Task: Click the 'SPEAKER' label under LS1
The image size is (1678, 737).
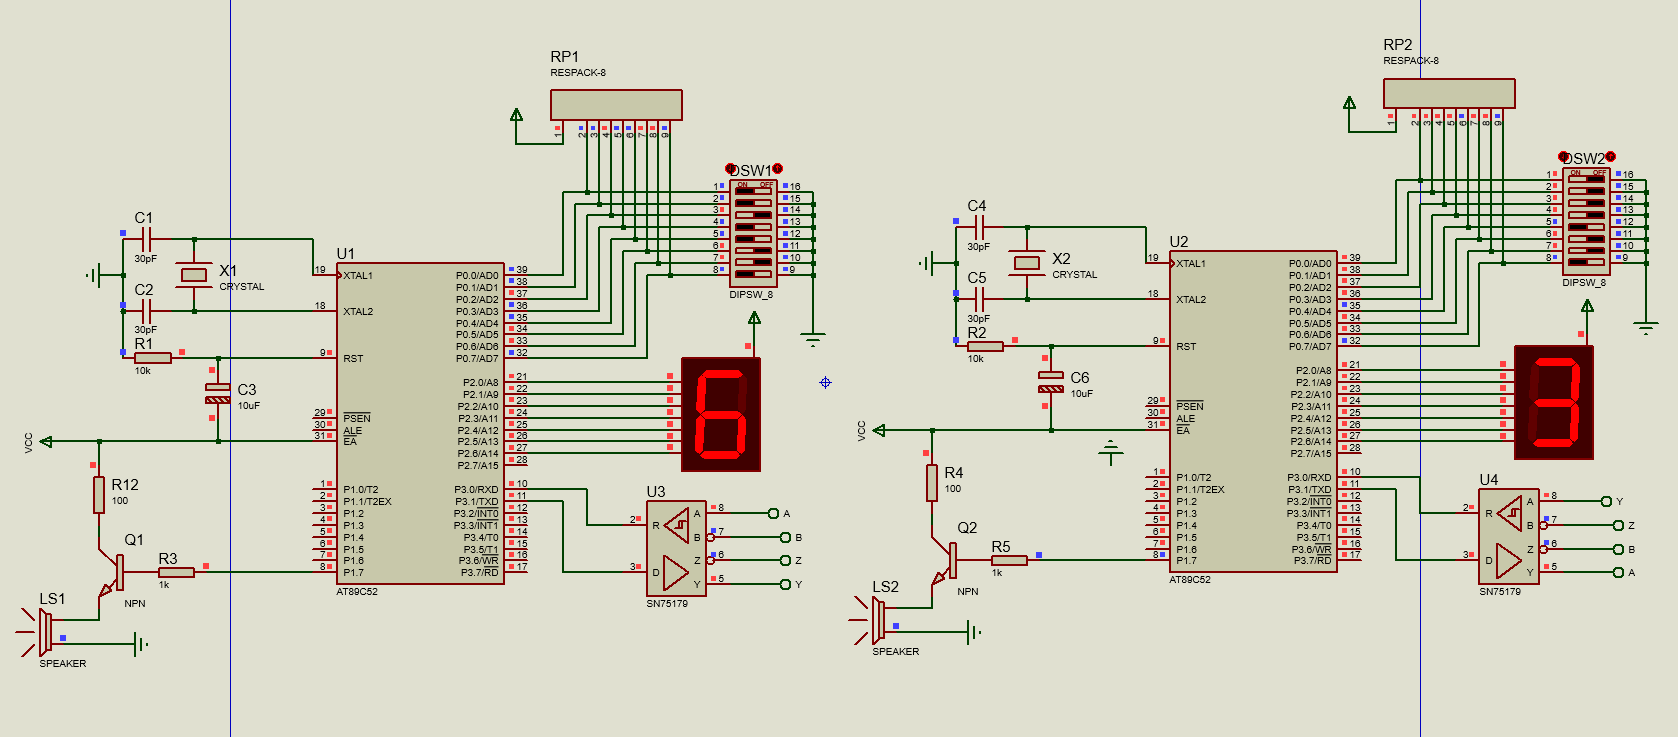Action: (63, 664)
